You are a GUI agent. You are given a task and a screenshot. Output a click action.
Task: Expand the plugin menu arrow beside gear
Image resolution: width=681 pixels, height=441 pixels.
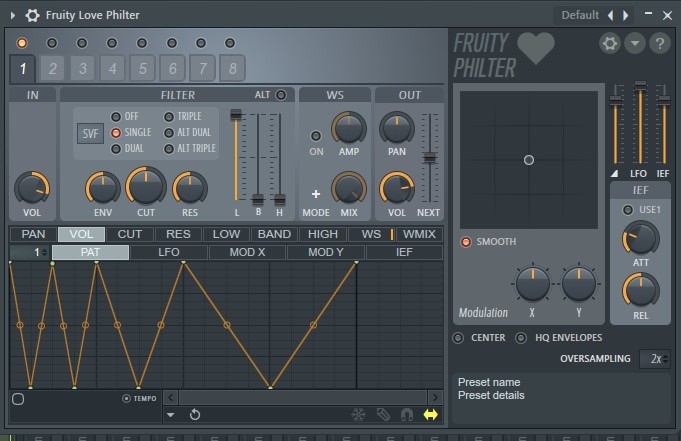13,15
